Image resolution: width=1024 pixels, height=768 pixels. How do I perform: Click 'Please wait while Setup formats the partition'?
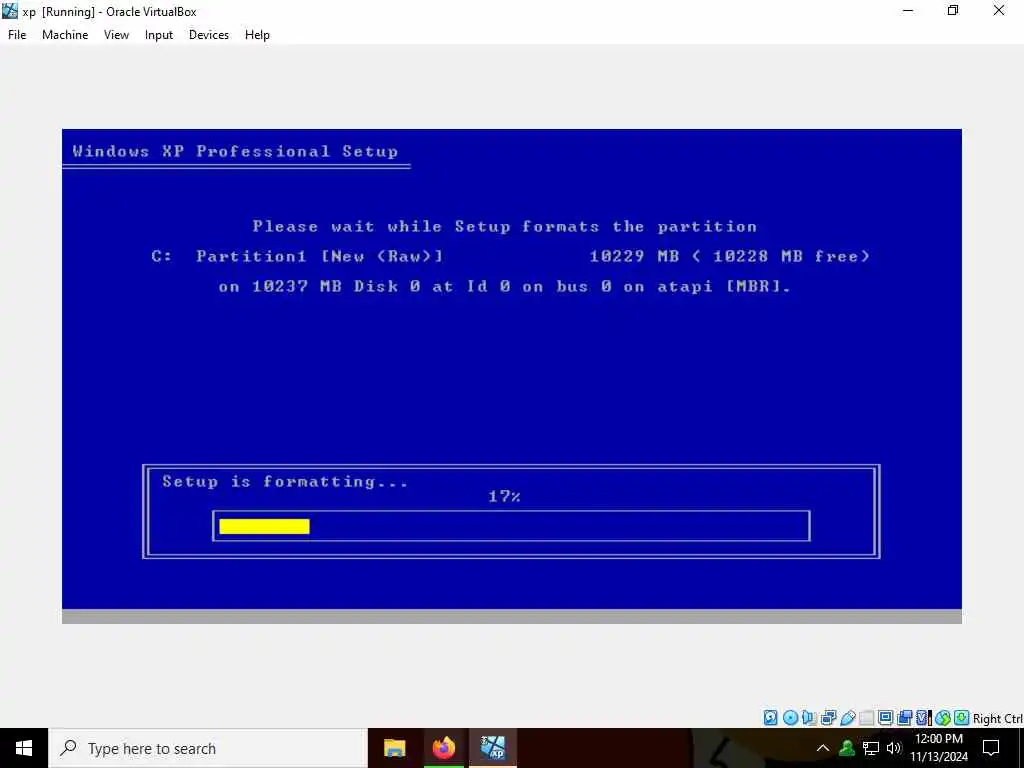click(505, 227)
